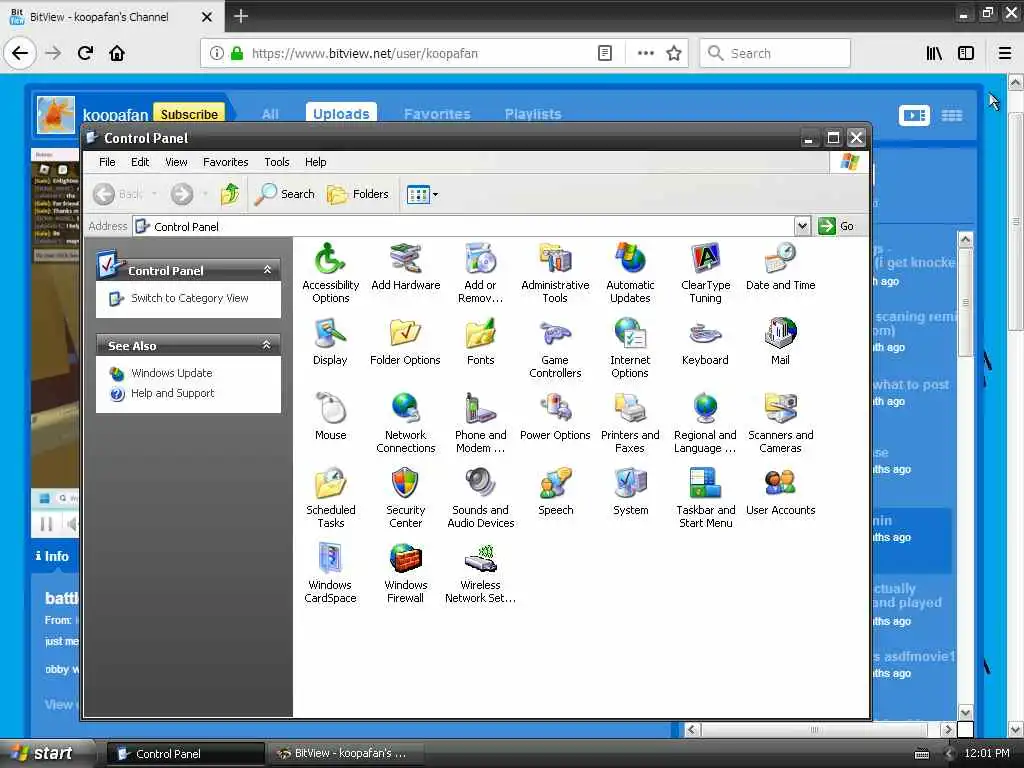This screenshot has width=1024, height=768.
Task: Open Accessibility Options in Control Panel
Action: [330, 273]
